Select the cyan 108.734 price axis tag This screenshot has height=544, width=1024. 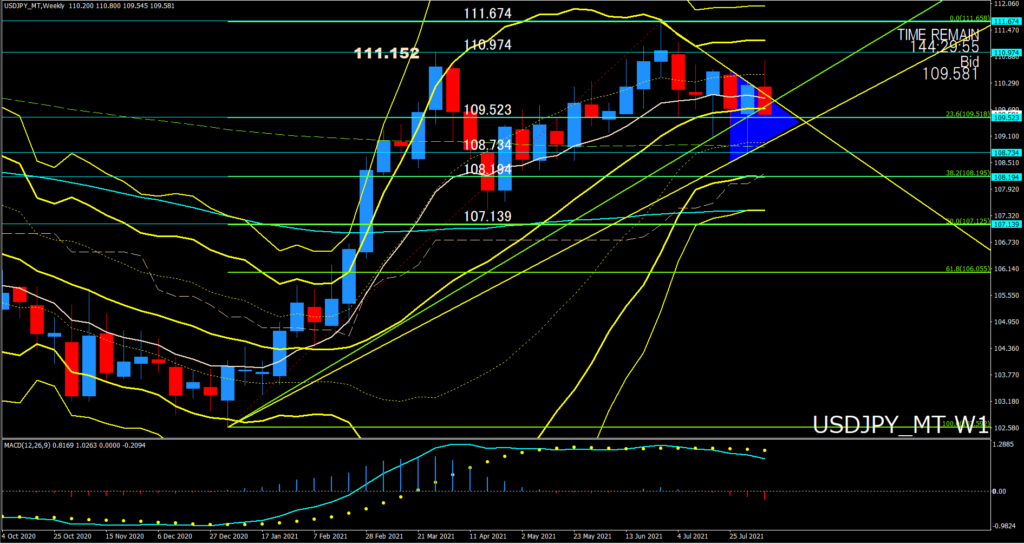[x=1006, y=152]
